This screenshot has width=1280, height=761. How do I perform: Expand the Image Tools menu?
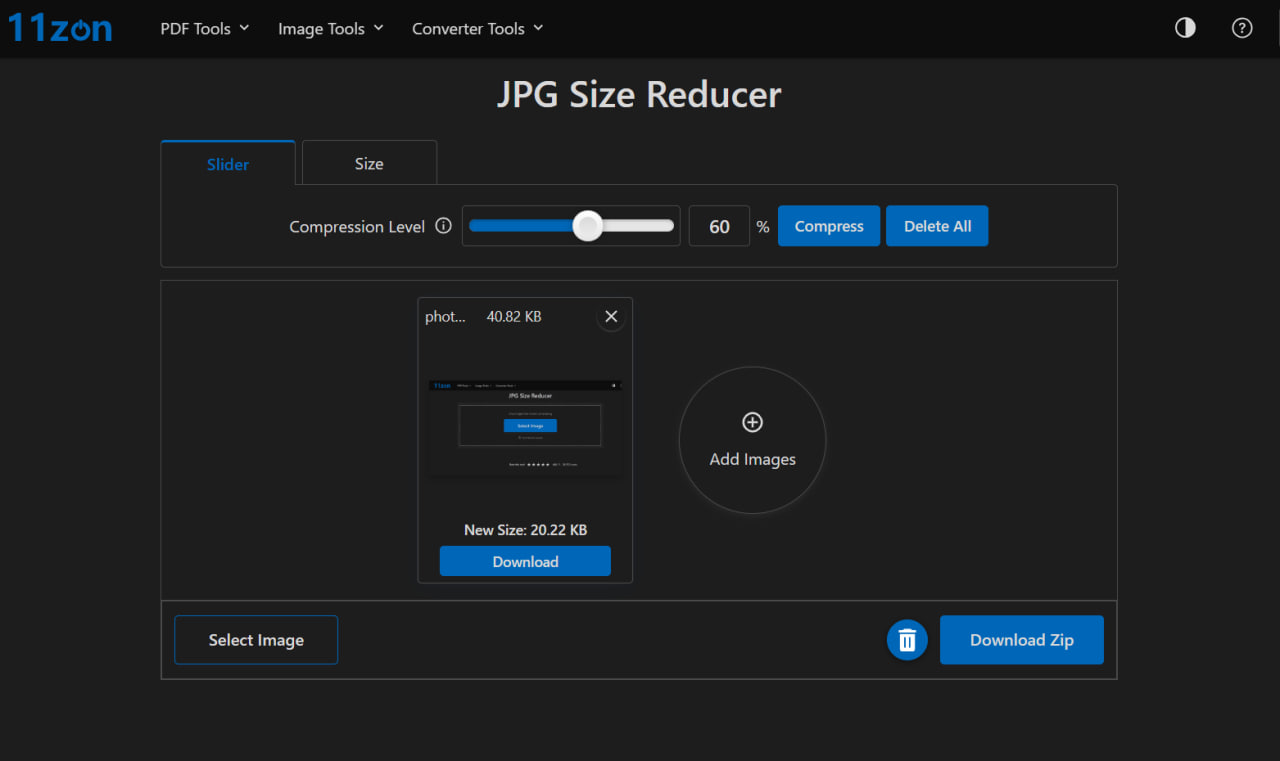tap(331, 29)
